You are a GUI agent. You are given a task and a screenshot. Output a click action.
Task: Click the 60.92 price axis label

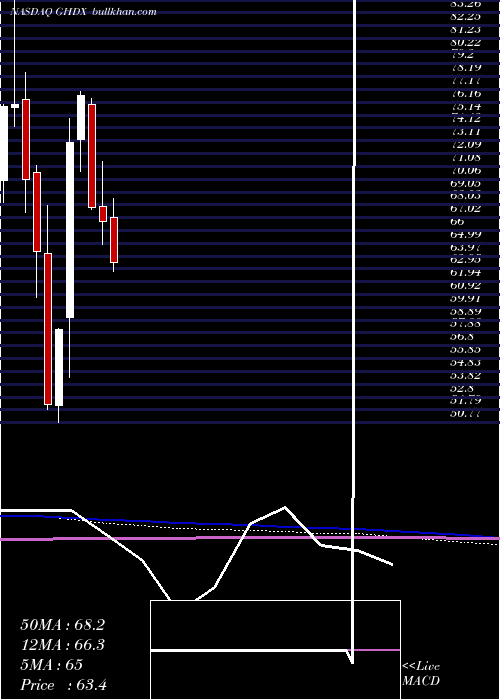tap(466, 285)
